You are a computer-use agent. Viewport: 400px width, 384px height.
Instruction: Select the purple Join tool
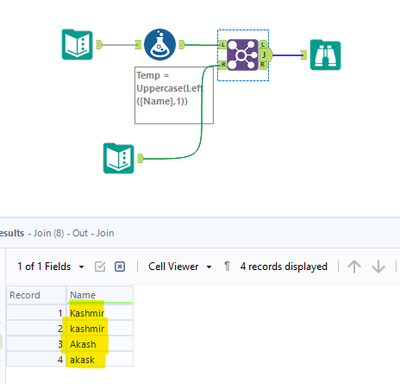pos(242,55)
